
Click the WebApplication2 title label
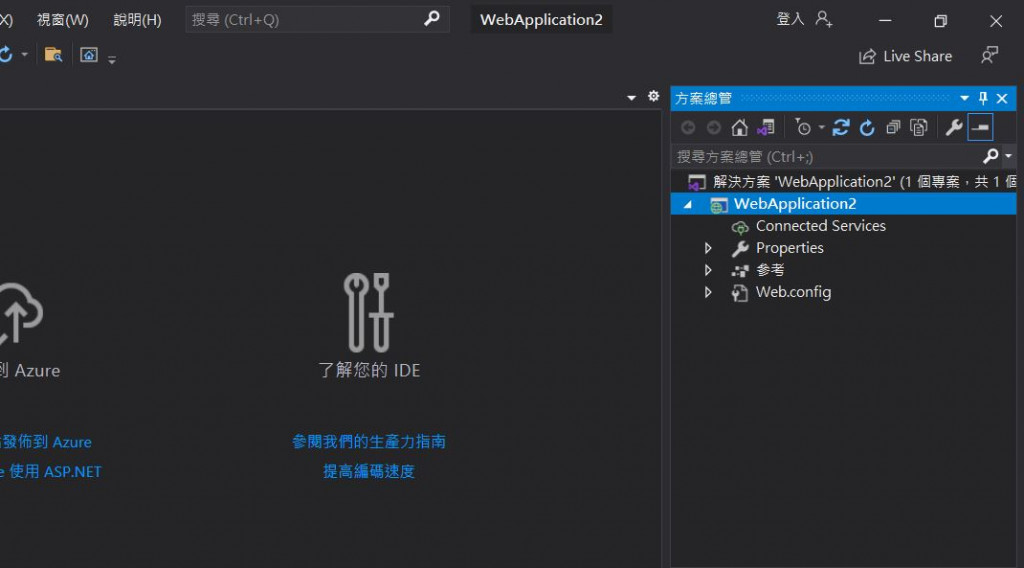click(x=541, y=20)
